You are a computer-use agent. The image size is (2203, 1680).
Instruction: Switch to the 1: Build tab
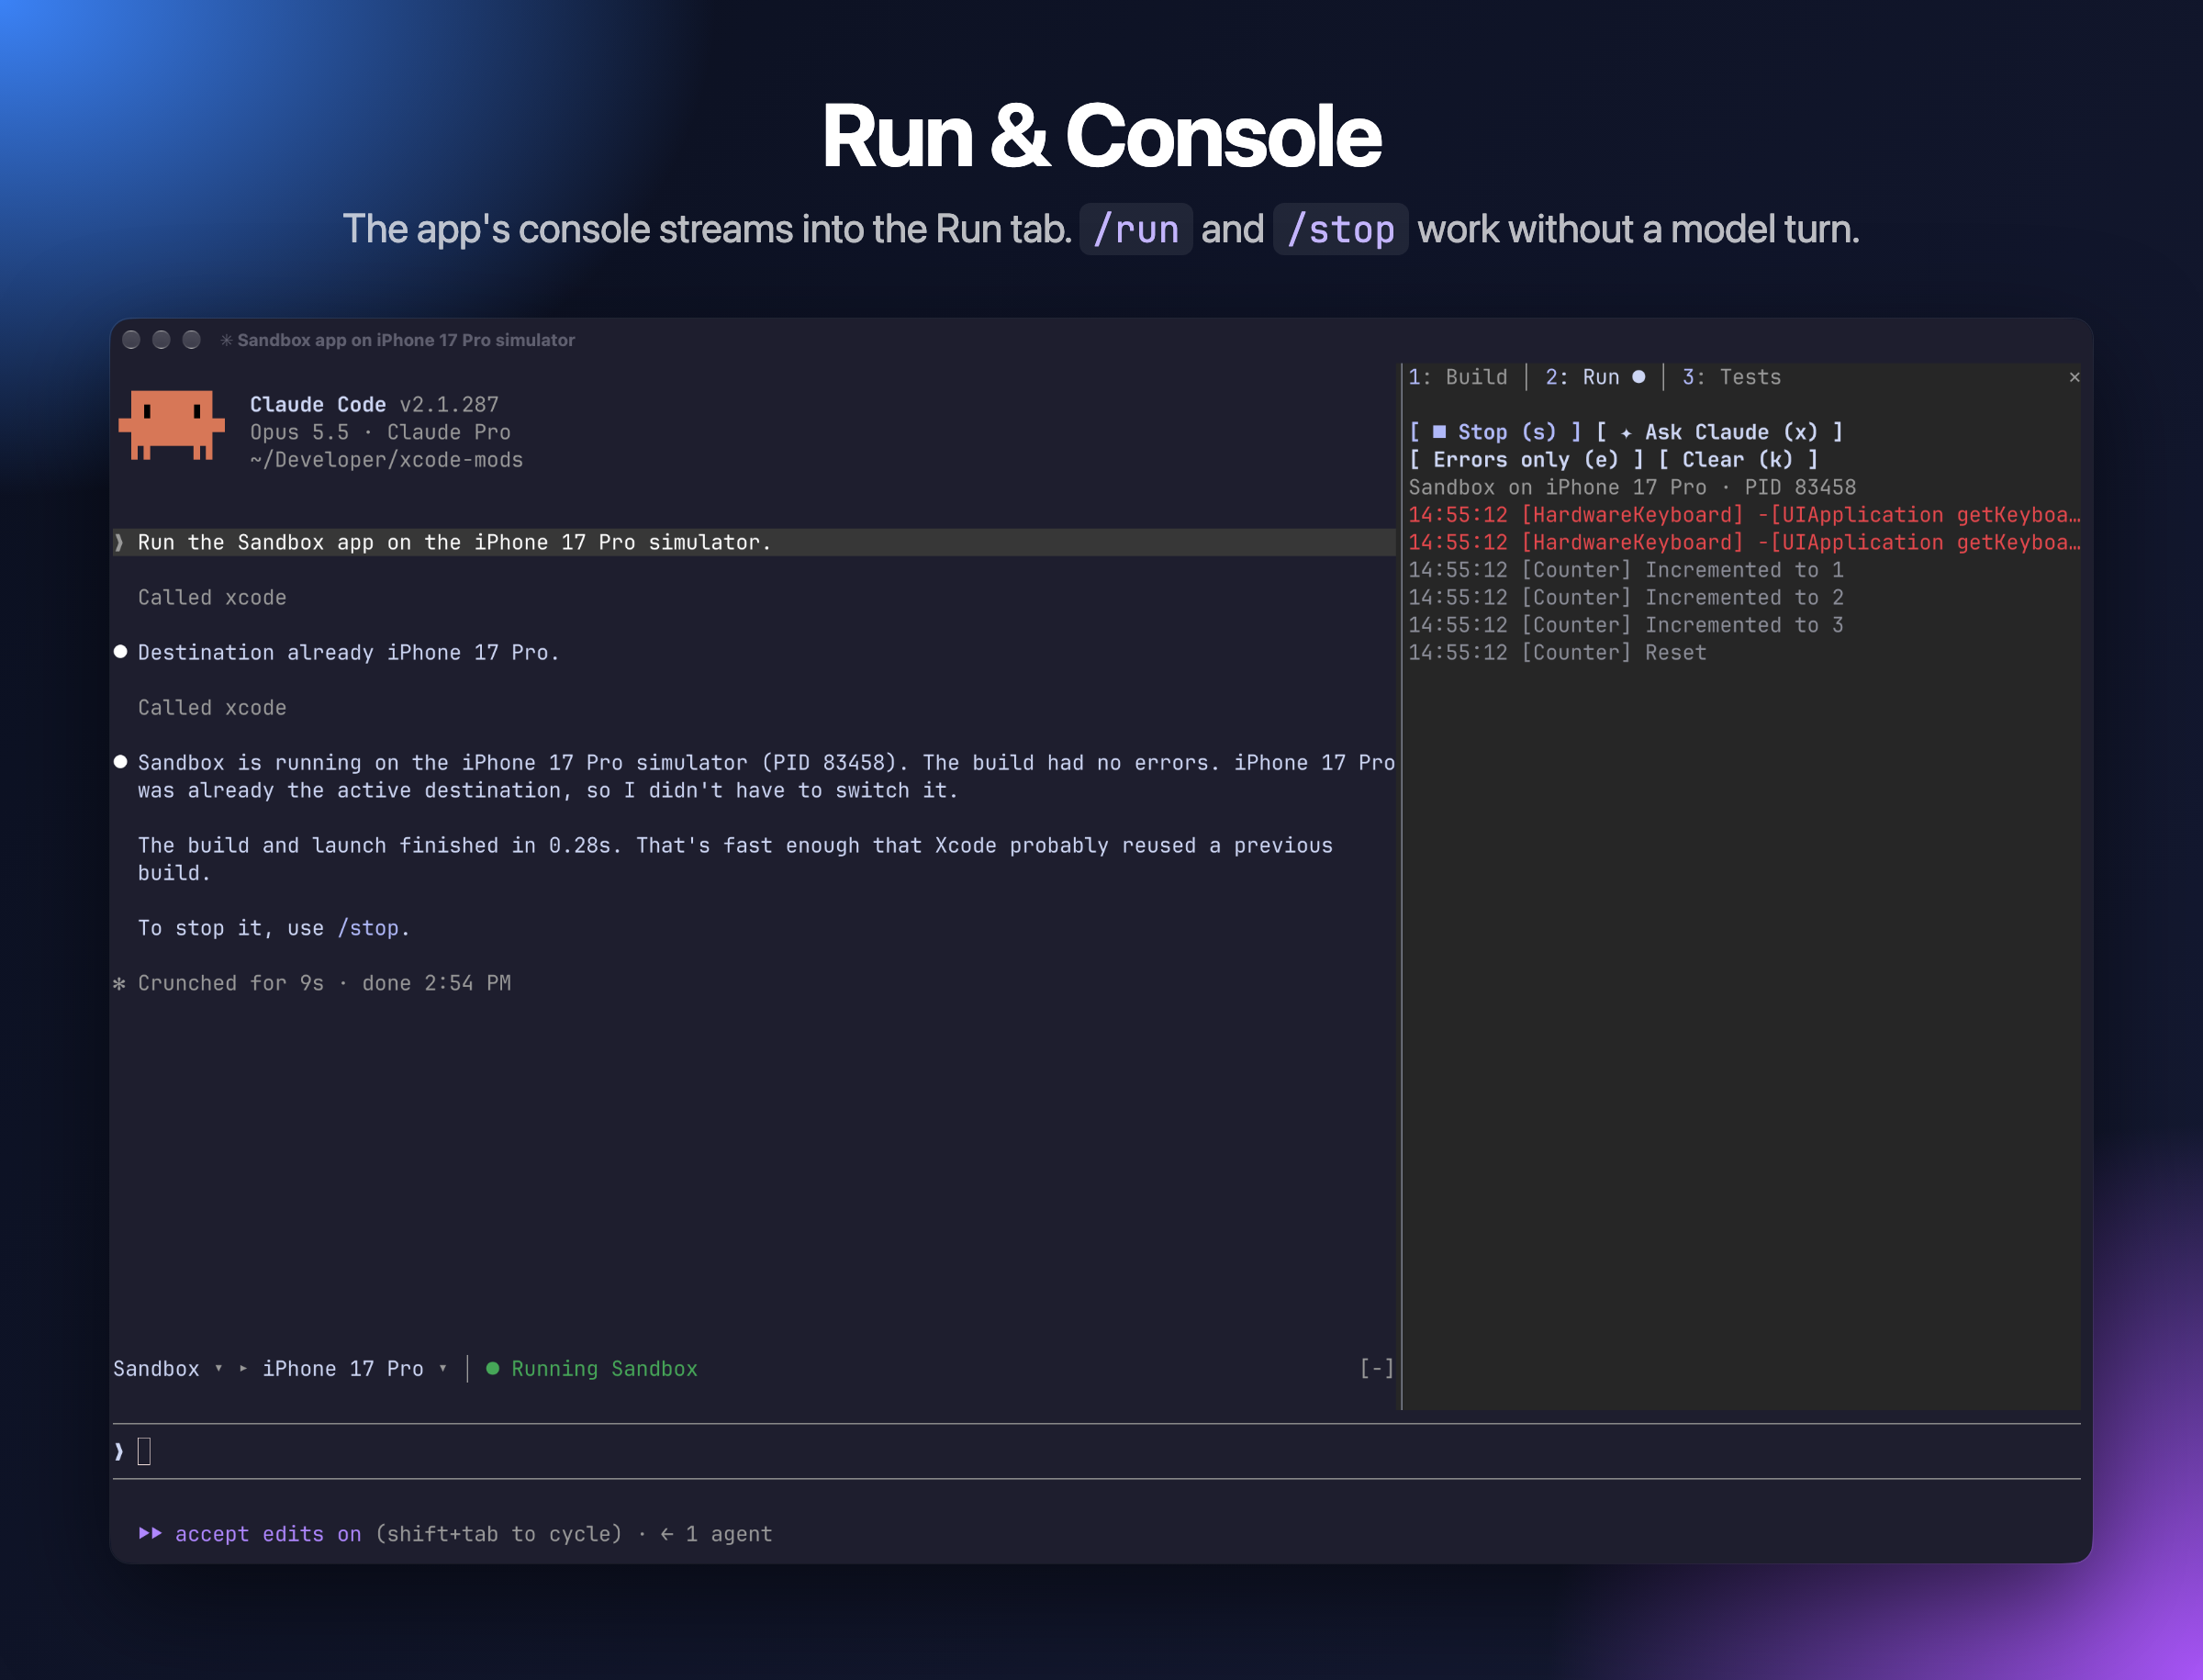(x=1458, y=377)
